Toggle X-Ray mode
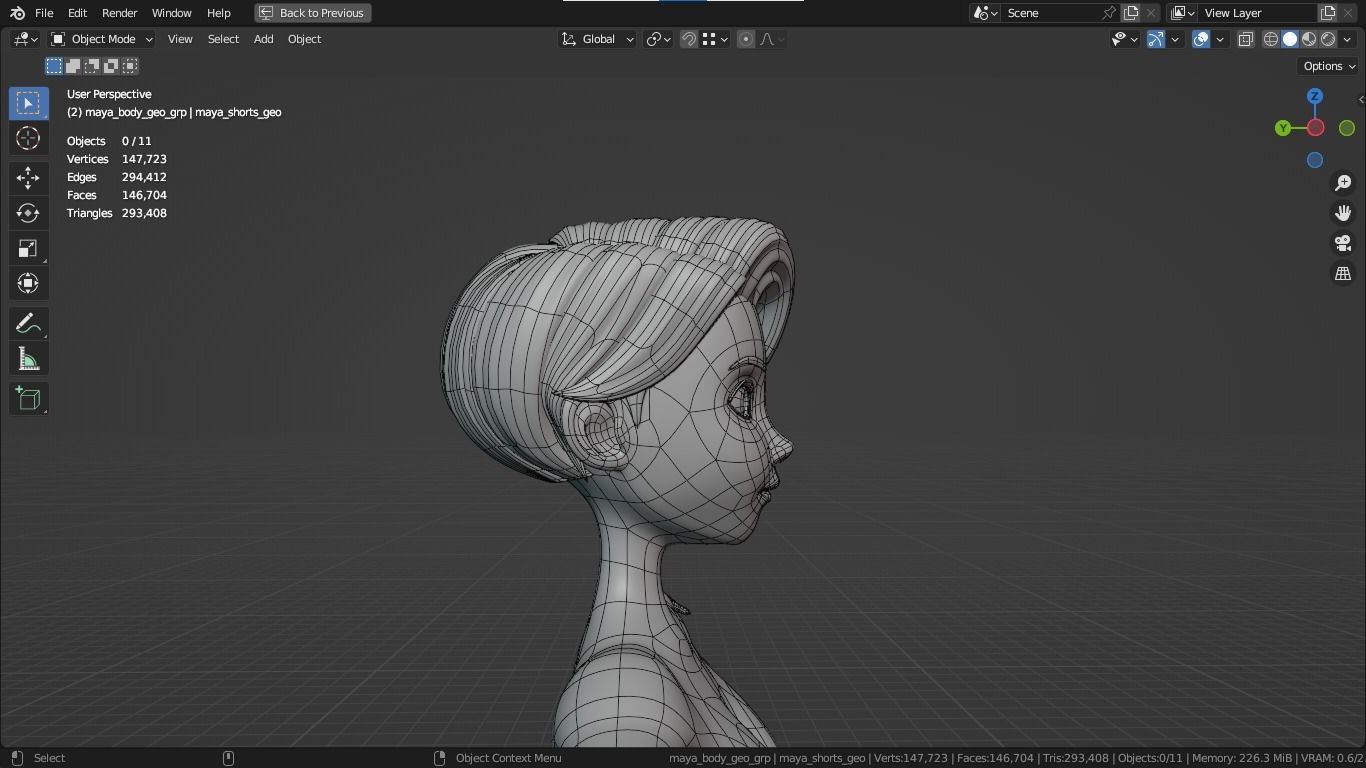 1246,39
